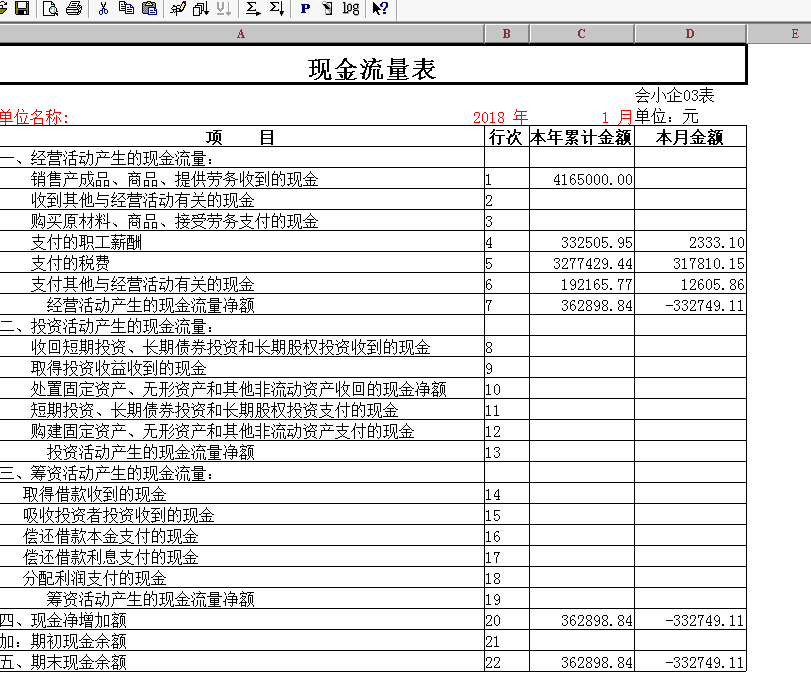Click the 行次 header cell
This screenshot has width=811, height=688.
click(x=507, y=137)
